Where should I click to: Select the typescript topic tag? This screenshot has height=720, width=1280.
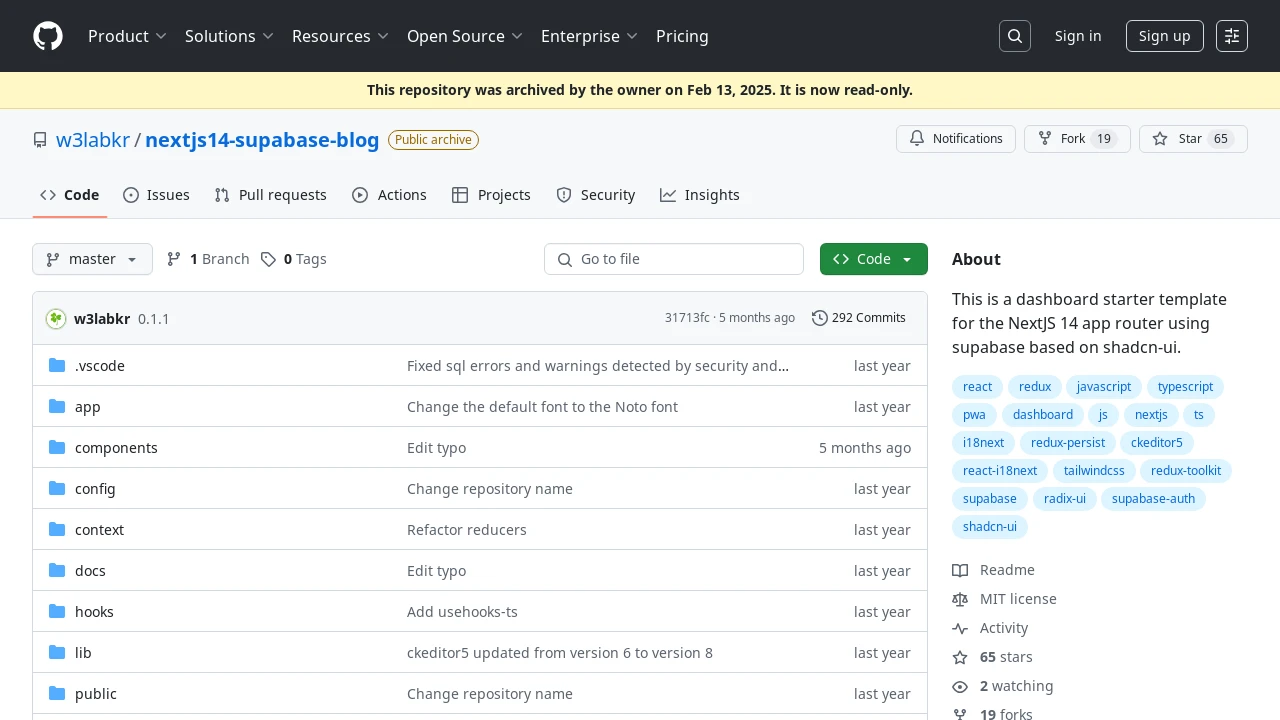pyautogui.click(x=1185, y=387)
